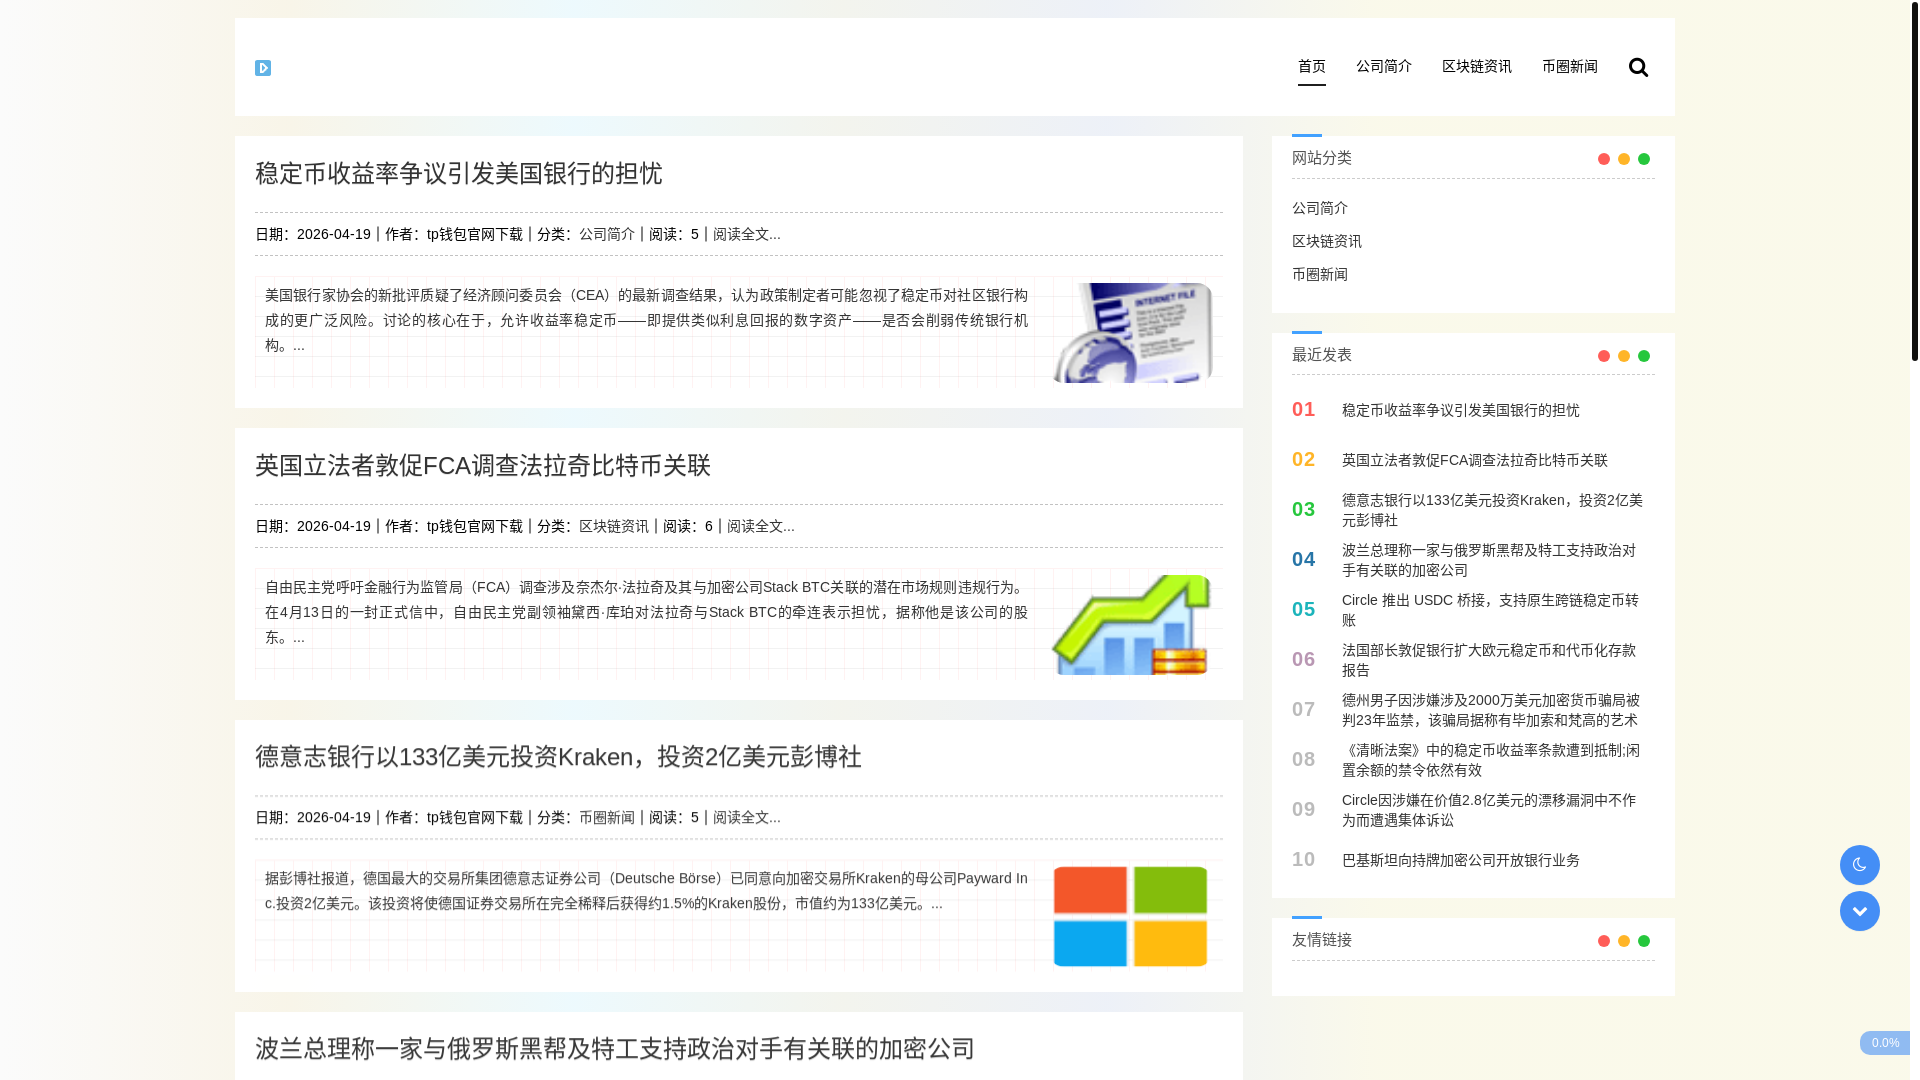Click category 公司简介 in first article meta
This screenshot has height=1080, width=1920.
[607, 234]
